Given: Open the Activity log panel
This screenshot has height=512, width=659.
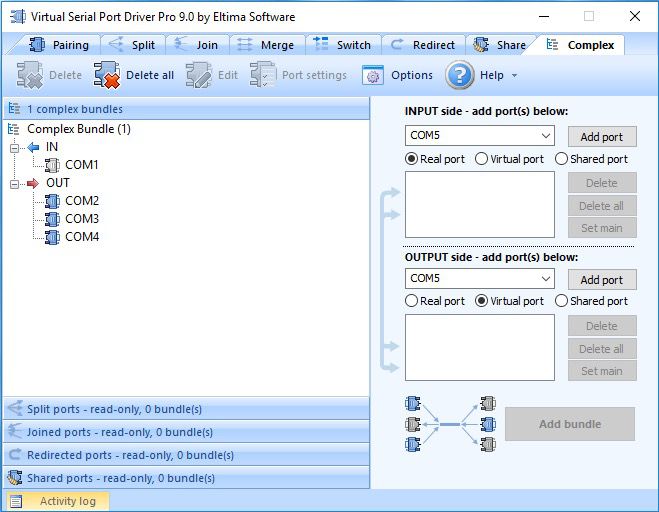Looking at the screenshot, I should click(58, 501).
